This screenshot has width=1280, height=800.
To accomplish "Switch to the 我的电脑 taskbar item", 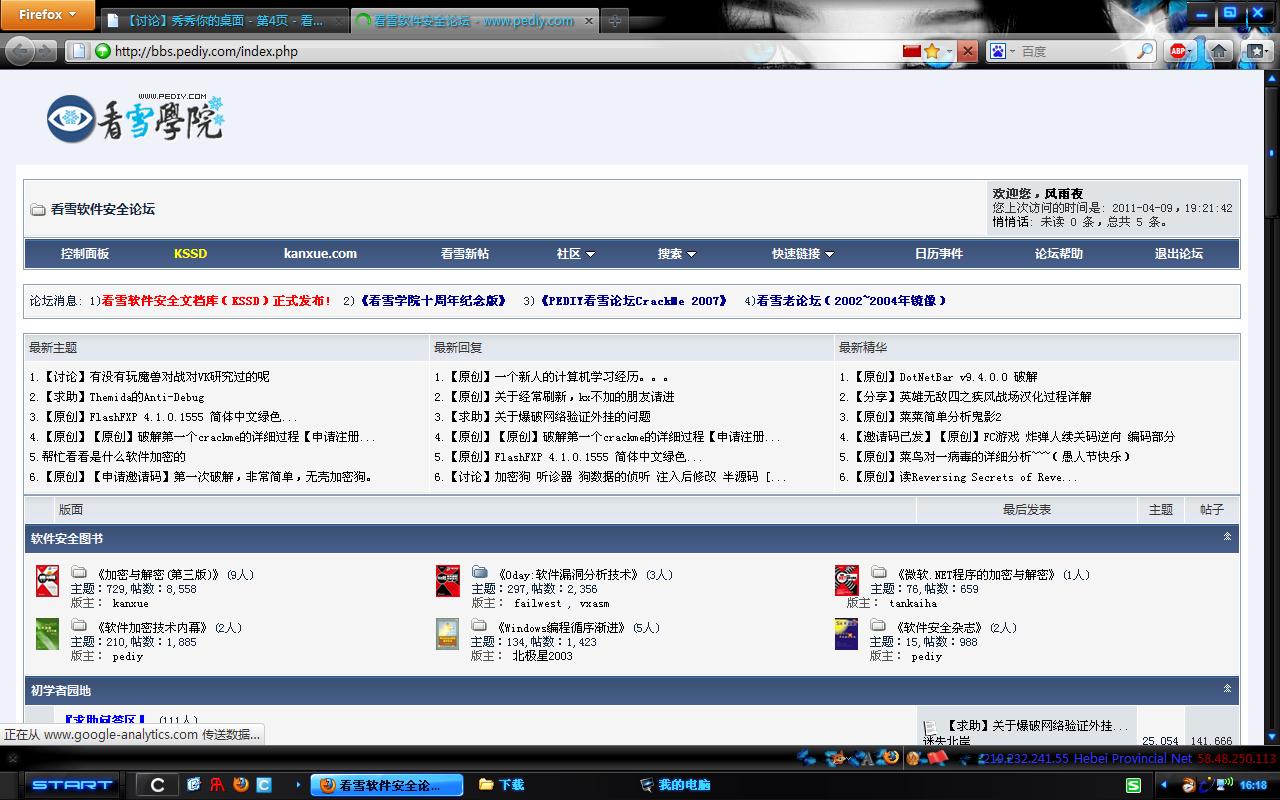I will 675,785.
